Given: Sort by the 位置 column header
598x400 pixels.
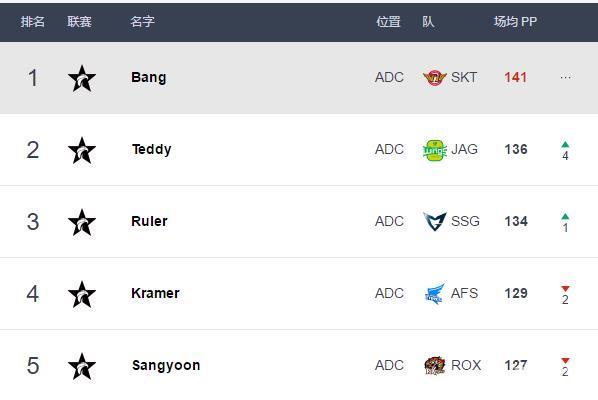Looking at the screenshot, I should (388, 22).
